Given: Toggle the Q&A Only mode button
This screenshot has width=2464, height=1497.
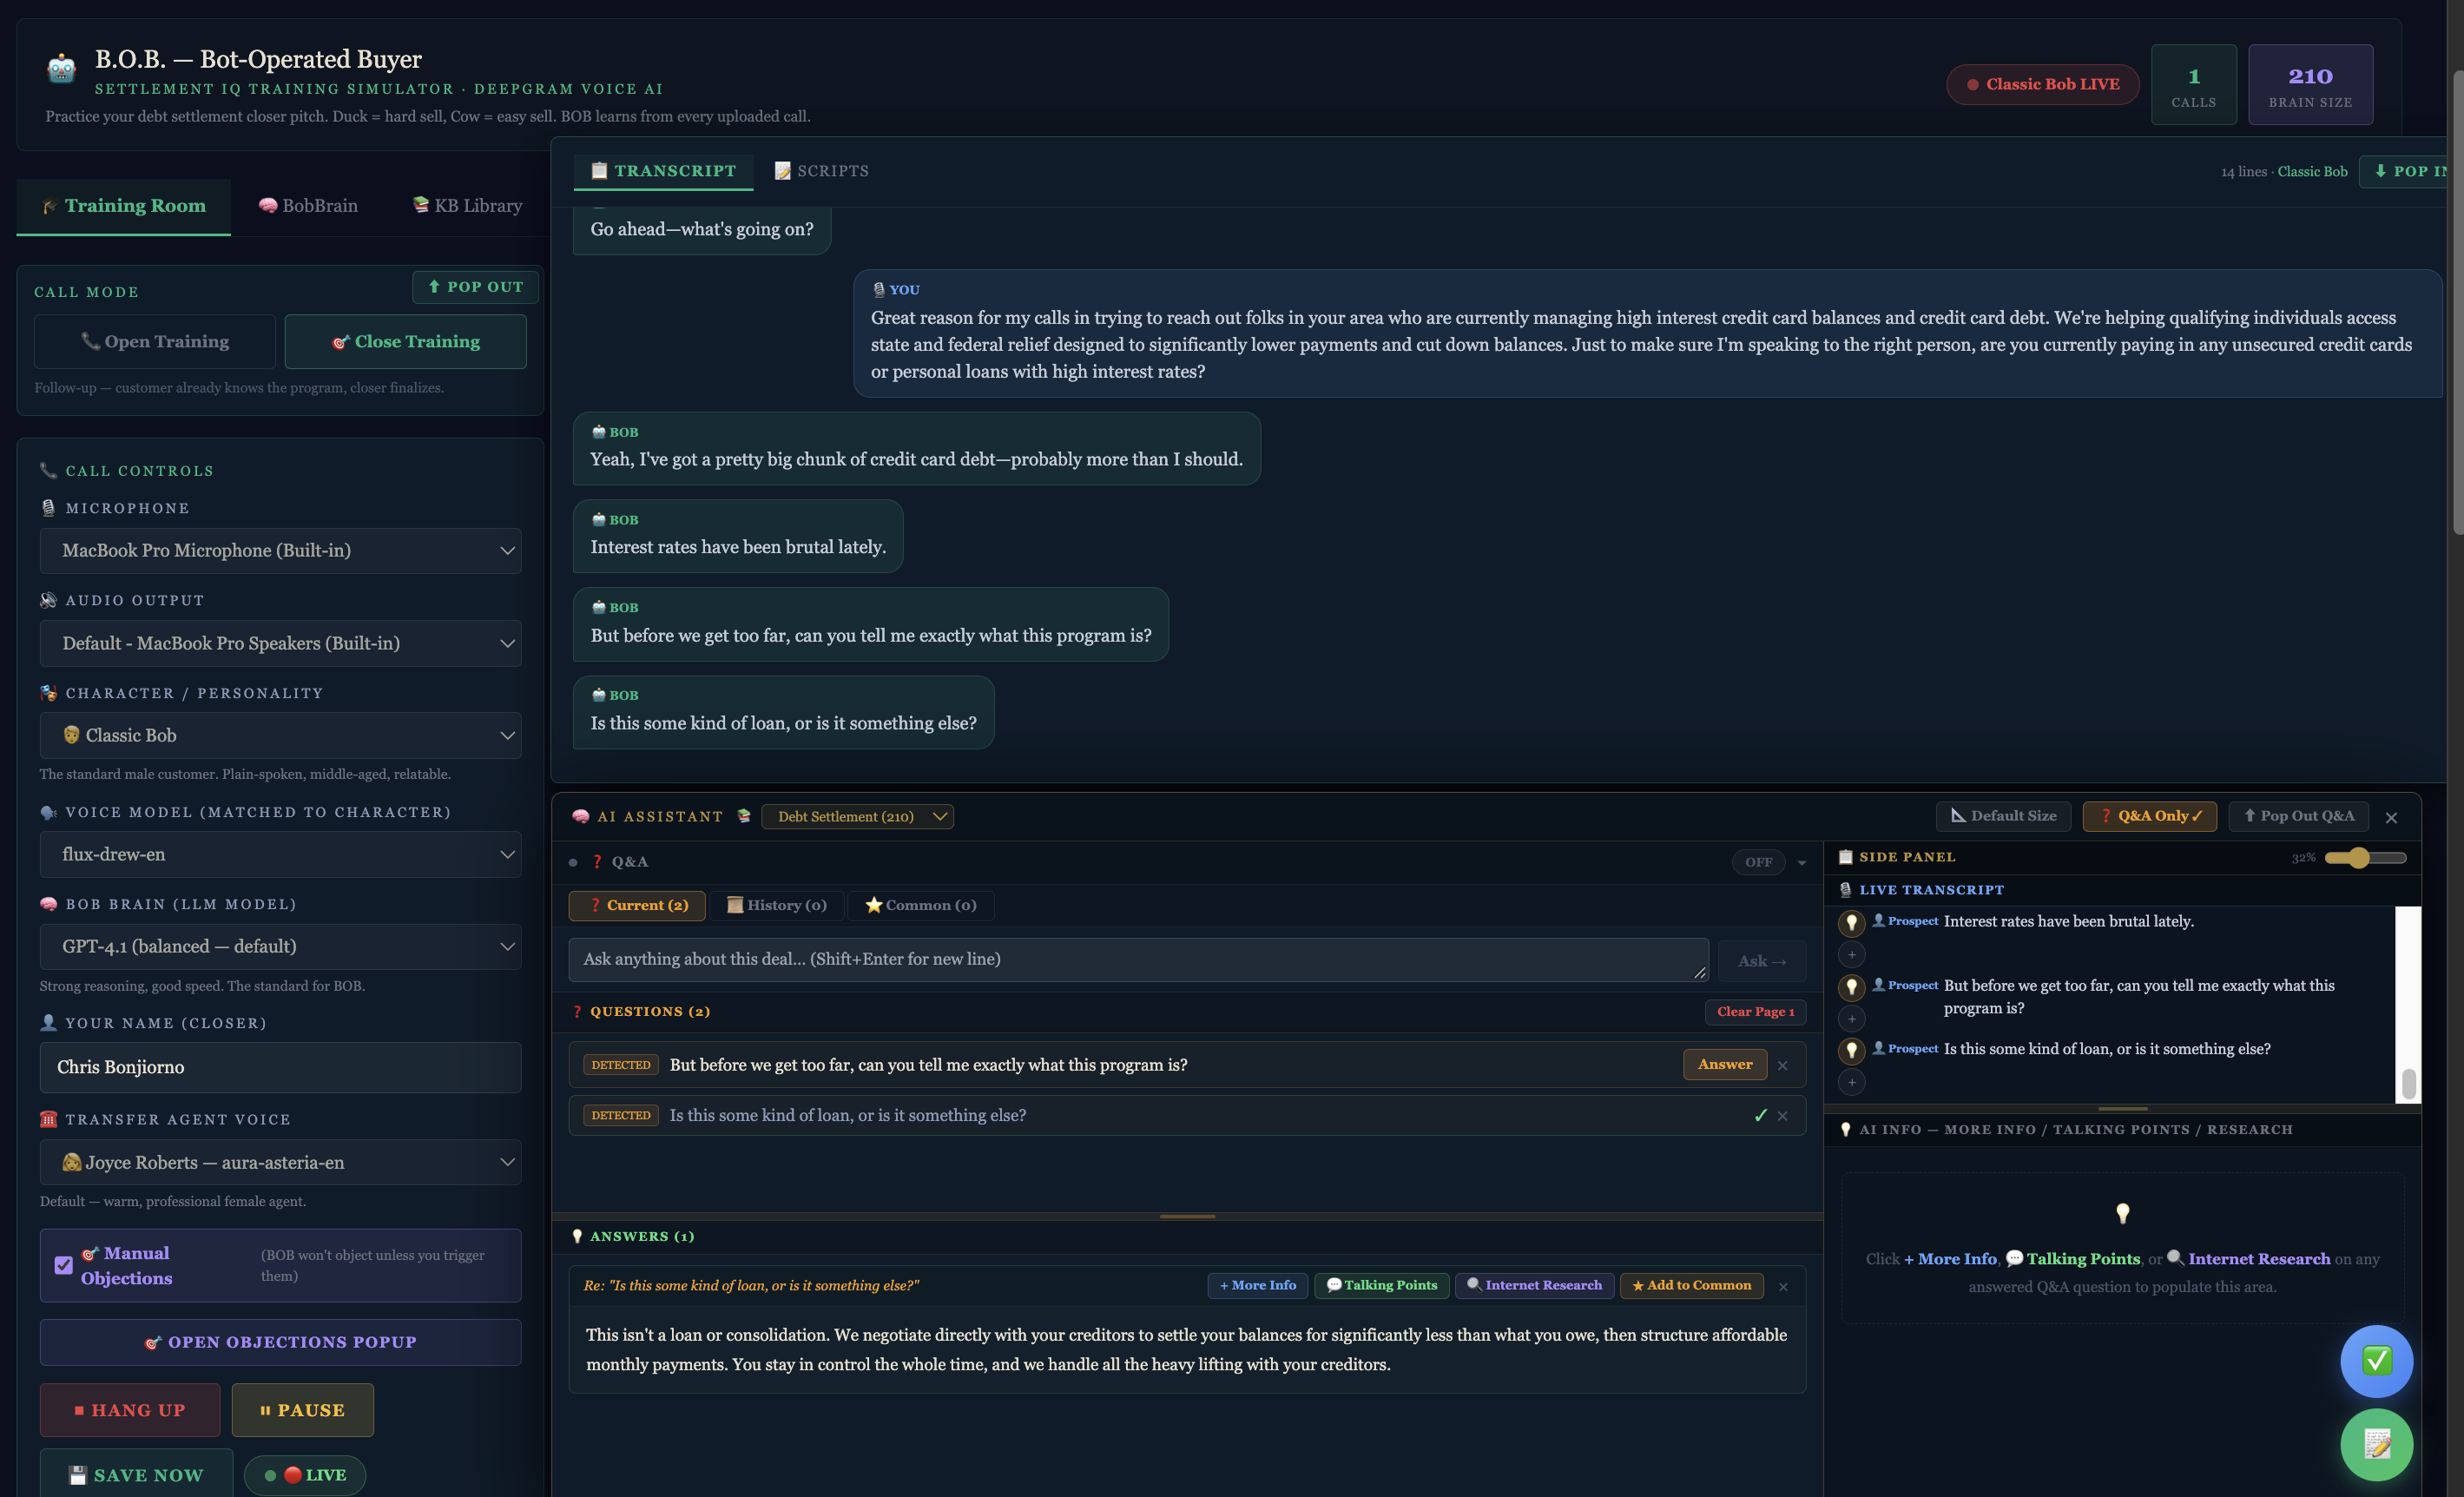Looking at the screenshot, I should [2149, 816].
